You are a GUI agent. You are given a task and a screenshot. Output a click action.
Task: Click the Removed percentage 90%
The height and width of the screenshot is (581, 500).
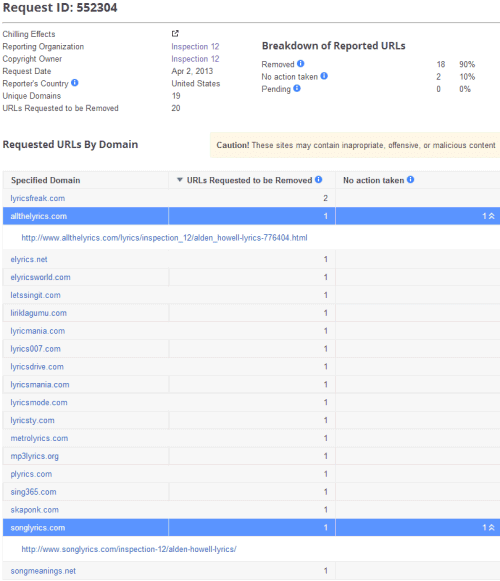tap(467, 64)
